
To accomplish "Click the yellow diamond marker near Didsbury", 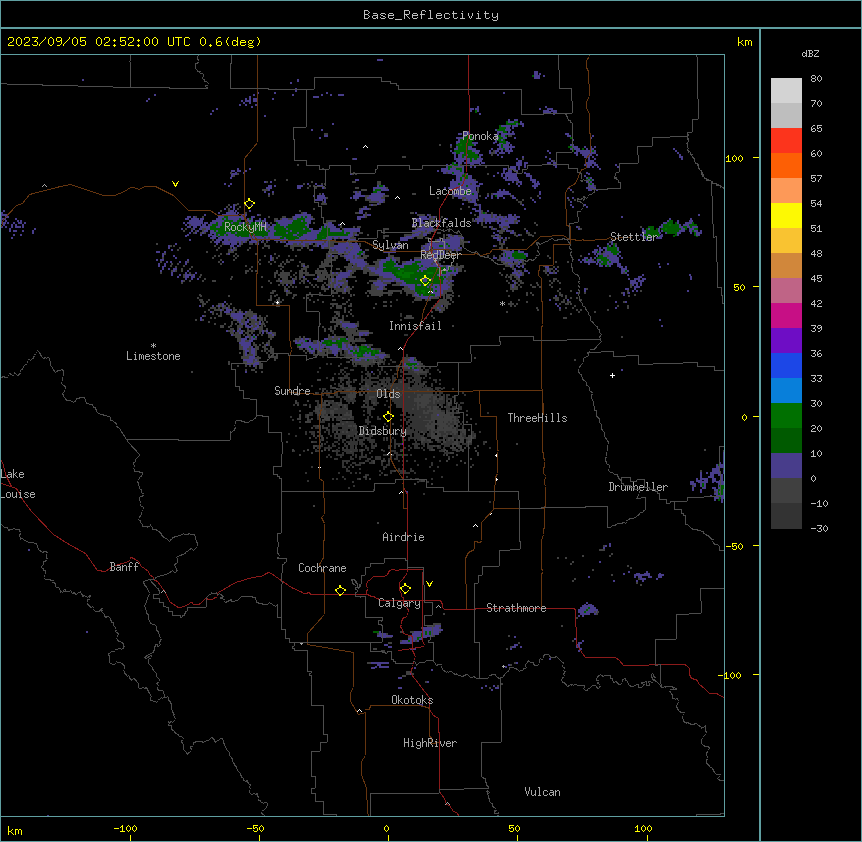I will (388, 417).
